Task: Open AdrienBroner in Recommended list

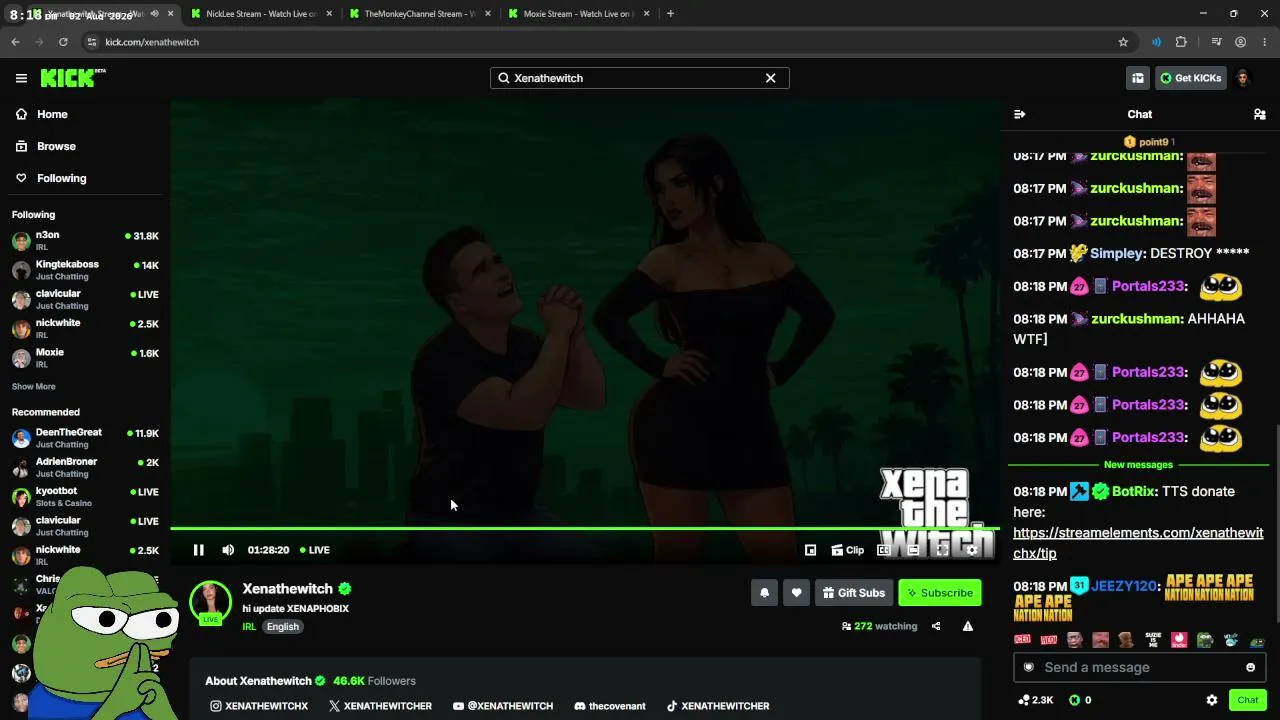Action: (85, 467)
